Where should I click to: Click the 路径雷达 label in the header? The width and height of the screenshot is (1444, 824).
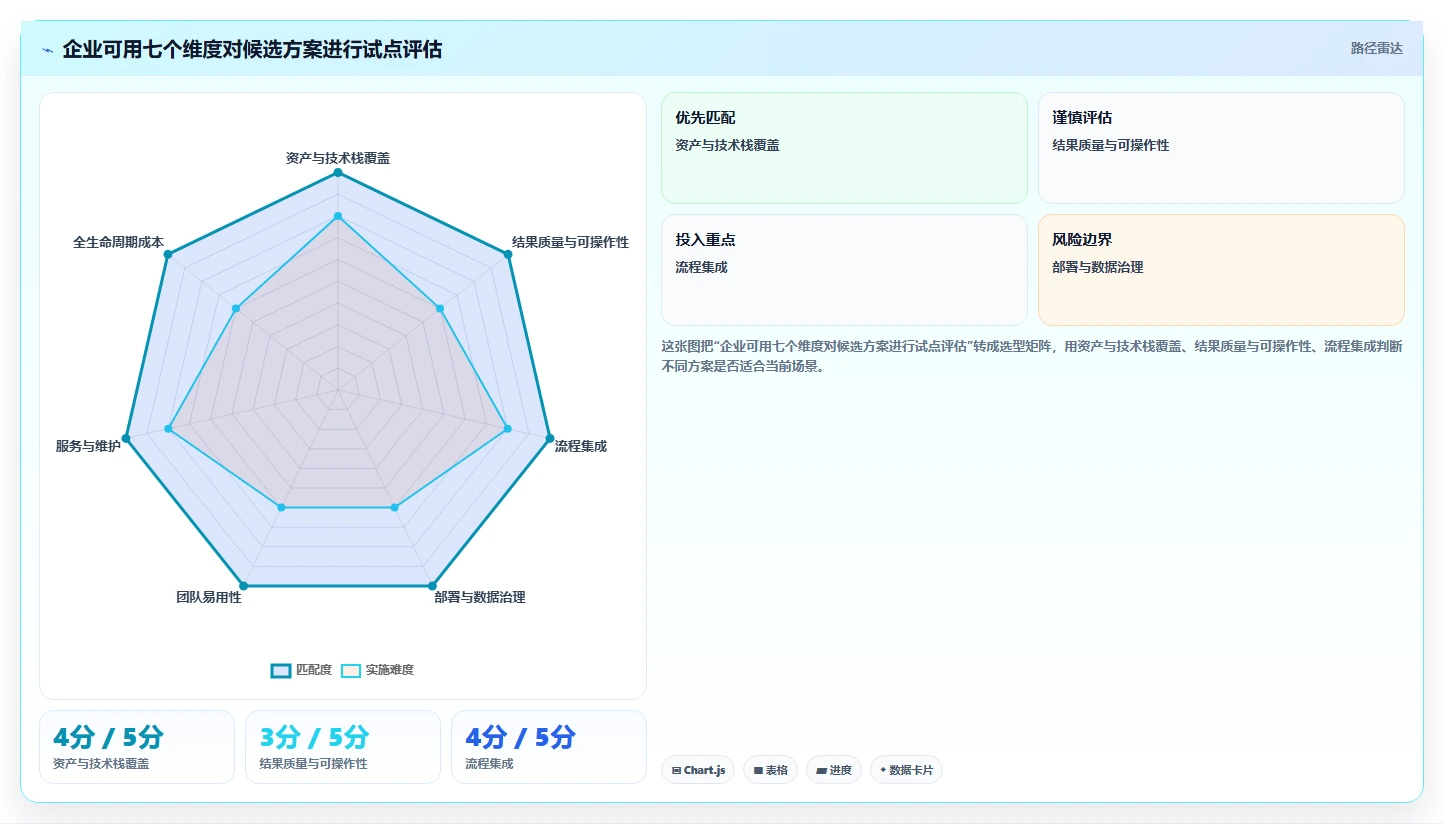tap(1377, 48)
